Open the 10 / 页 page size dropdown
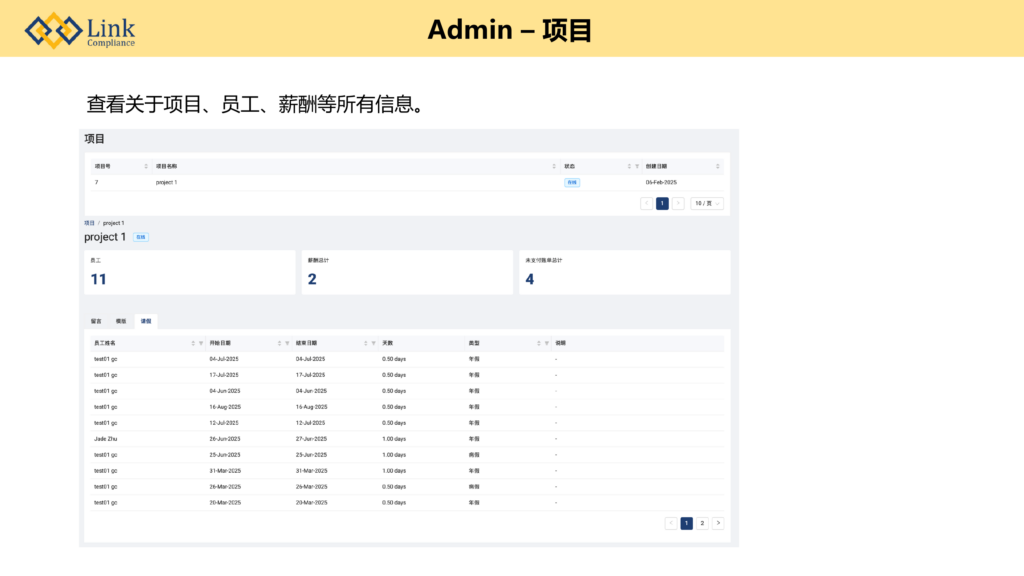The width and height of the screenshot is (1024, 576). click(707, 203)
